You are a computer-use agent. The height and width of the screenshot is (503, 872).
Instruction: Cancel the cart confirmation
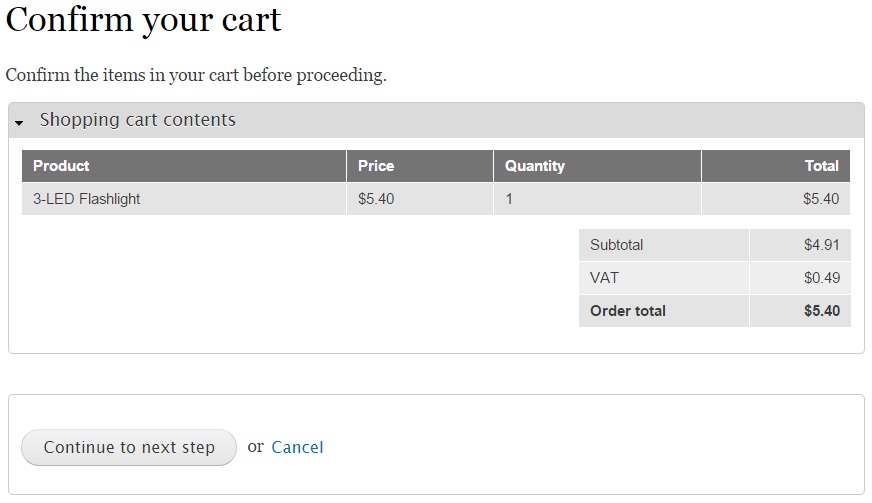297,447
